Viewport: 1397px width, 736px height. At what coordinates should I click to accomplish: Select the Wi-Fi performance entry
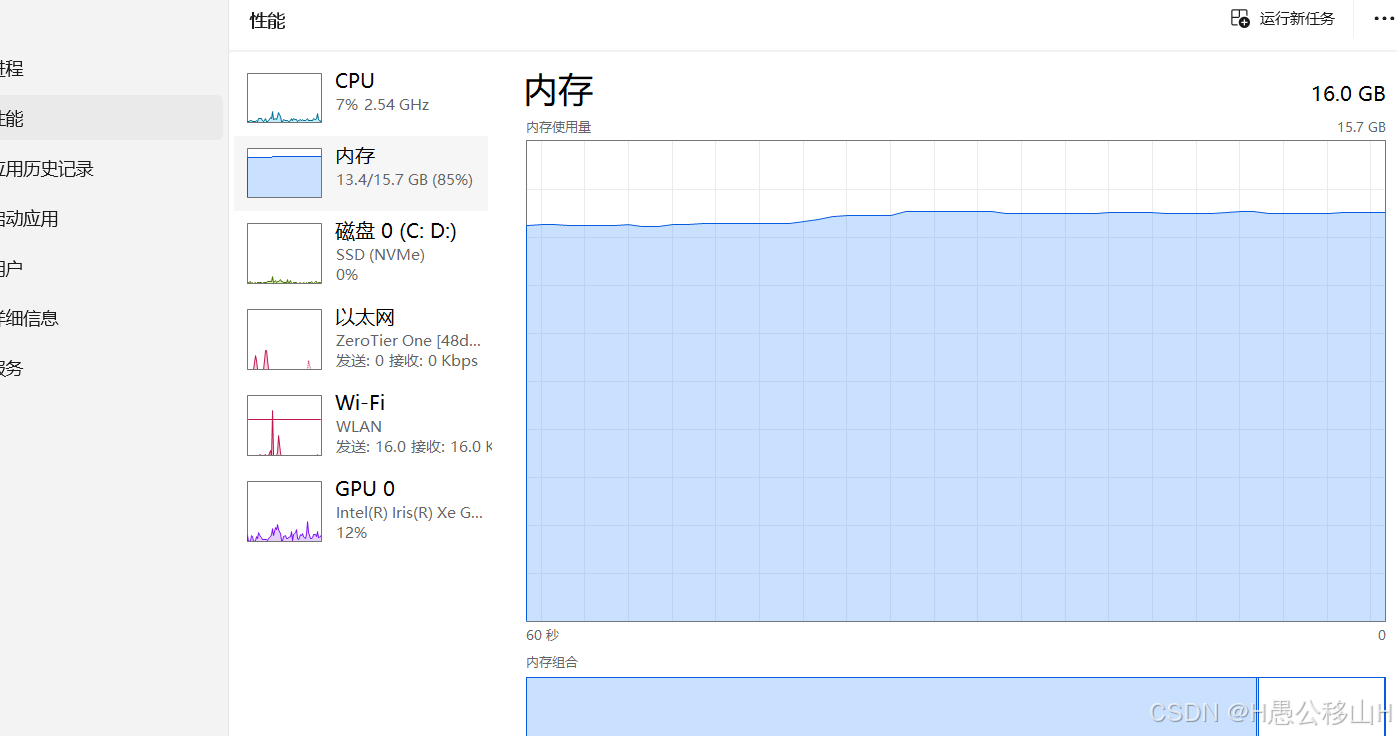[x=361, y=424]
